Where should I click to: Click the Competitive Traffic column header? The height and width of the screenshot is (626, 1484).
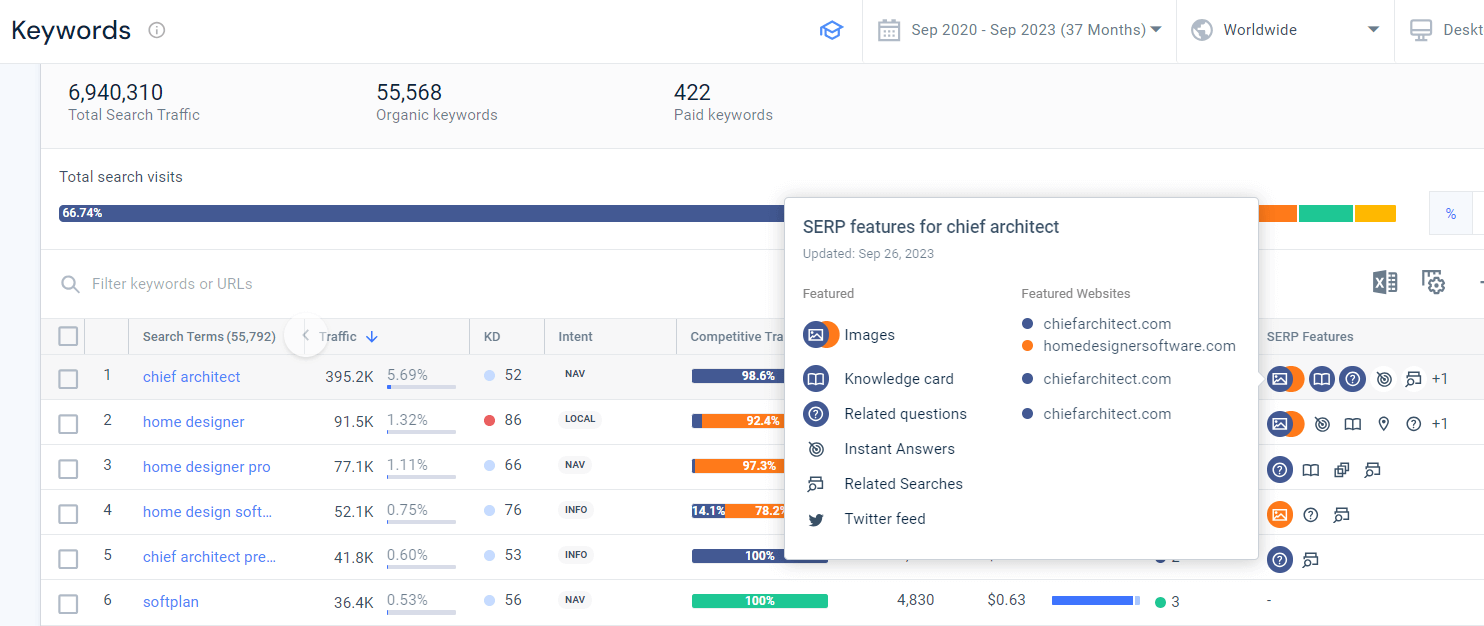tap(737, 337)
